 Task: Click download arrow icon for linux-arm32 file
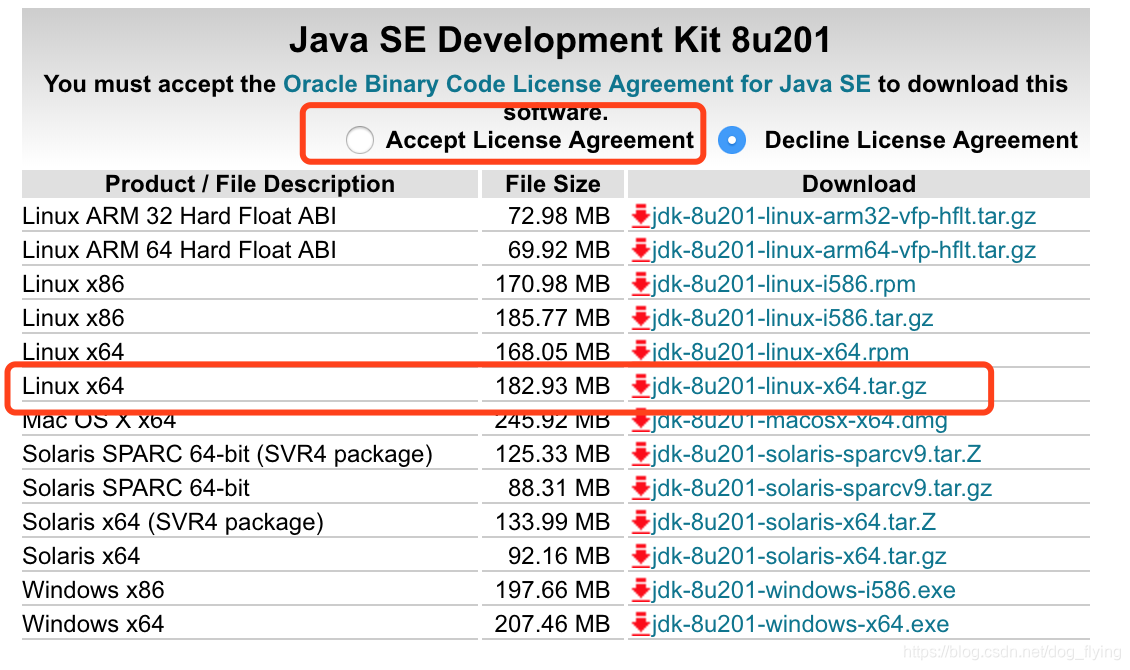(640, 216)
